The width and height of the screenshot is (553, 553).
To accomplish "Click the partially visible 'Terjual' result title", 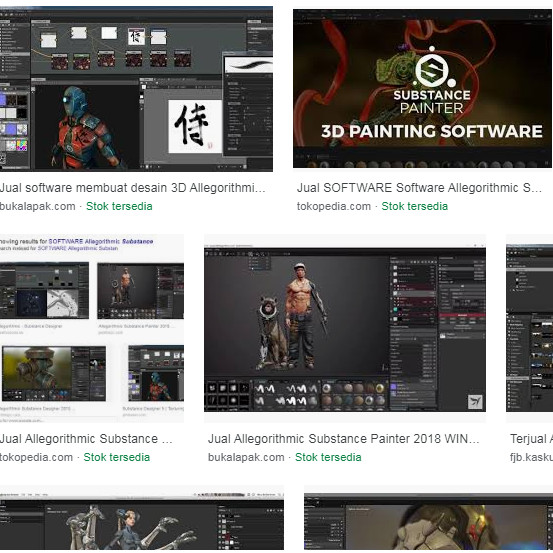I will tap(531, 439).
